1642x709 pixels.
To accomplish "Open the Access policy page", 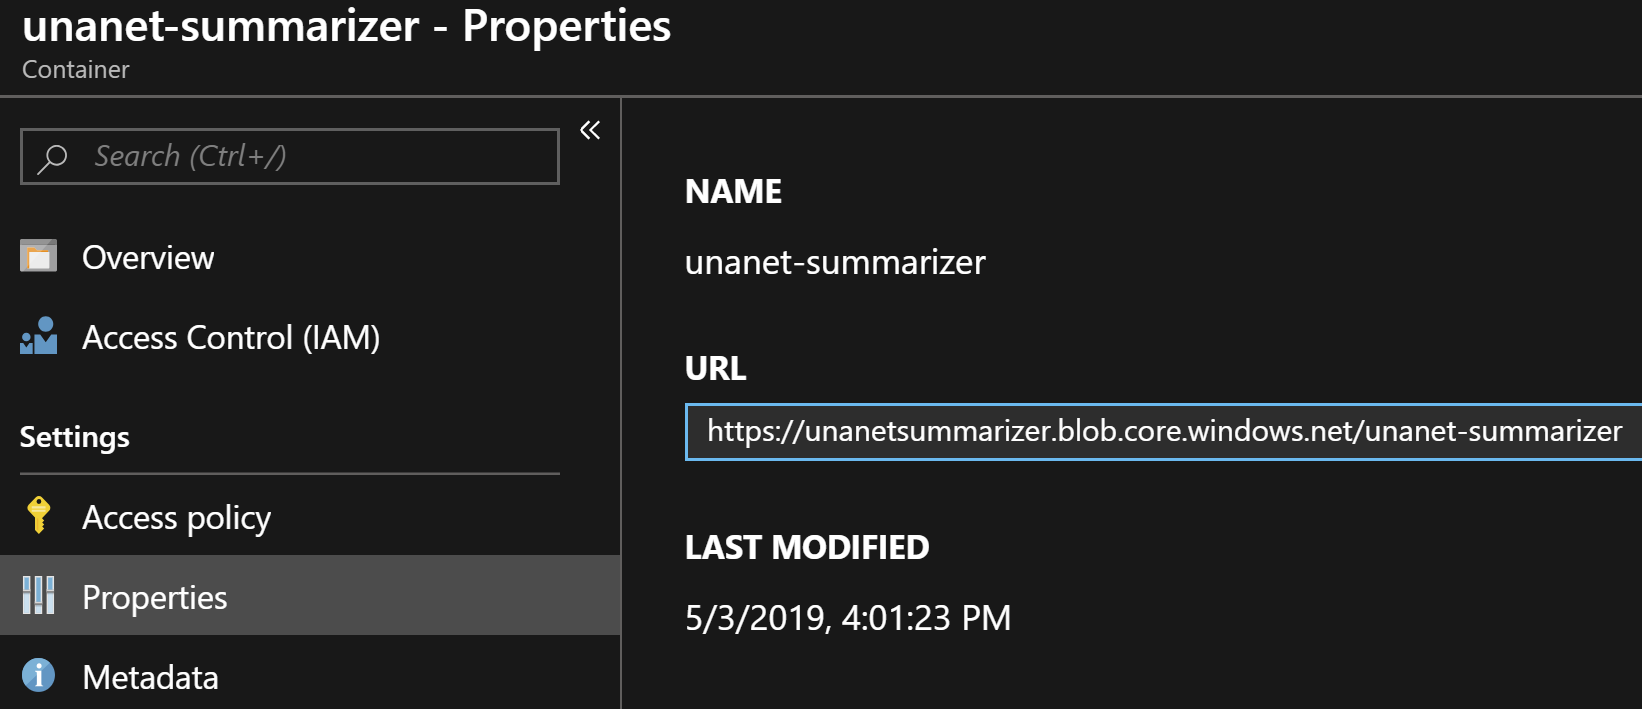I will (x=175, y=517).
